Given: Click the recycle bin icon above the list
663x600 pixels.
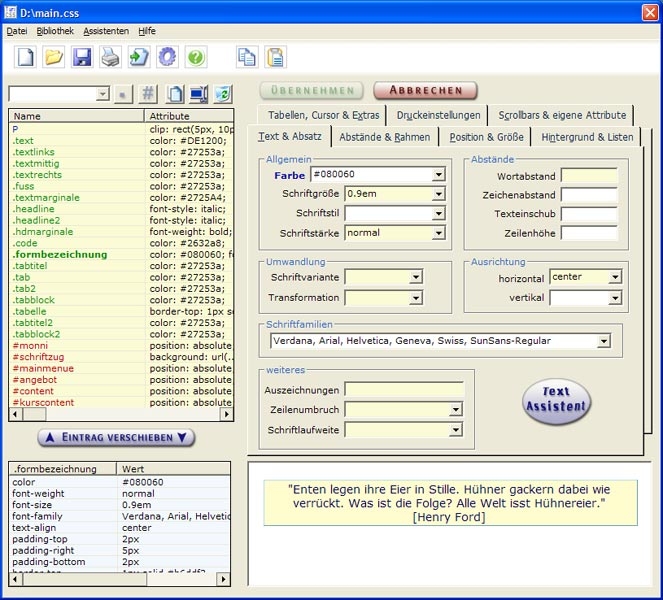Looking at the screenshot, I should tap(222, 94).
